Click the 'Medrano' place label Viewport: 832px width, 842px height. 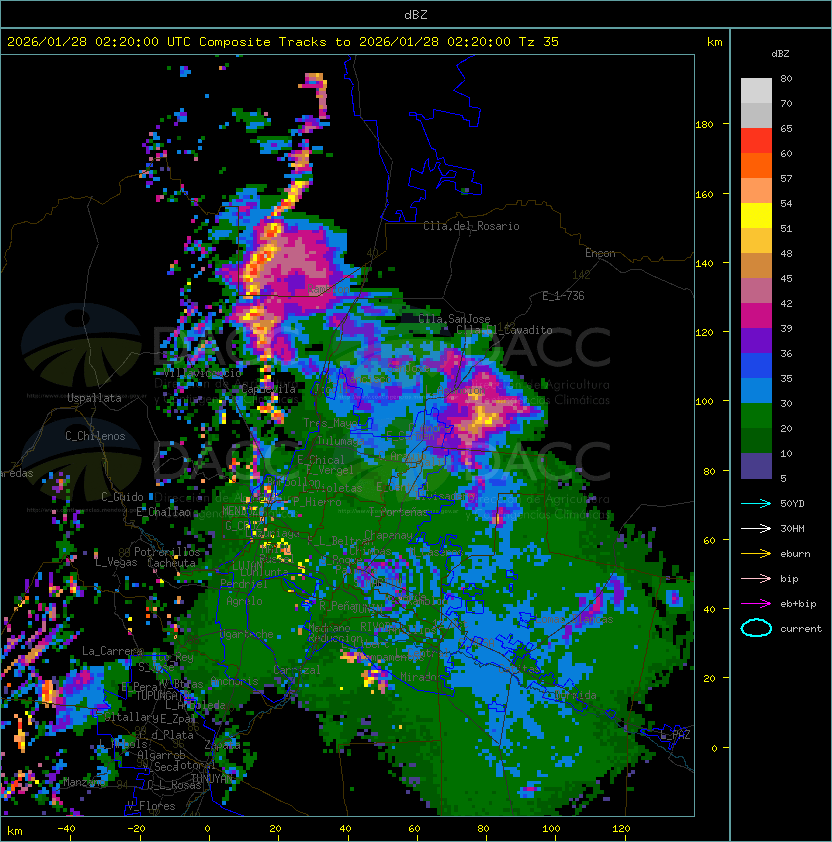[x=329, y=627]
